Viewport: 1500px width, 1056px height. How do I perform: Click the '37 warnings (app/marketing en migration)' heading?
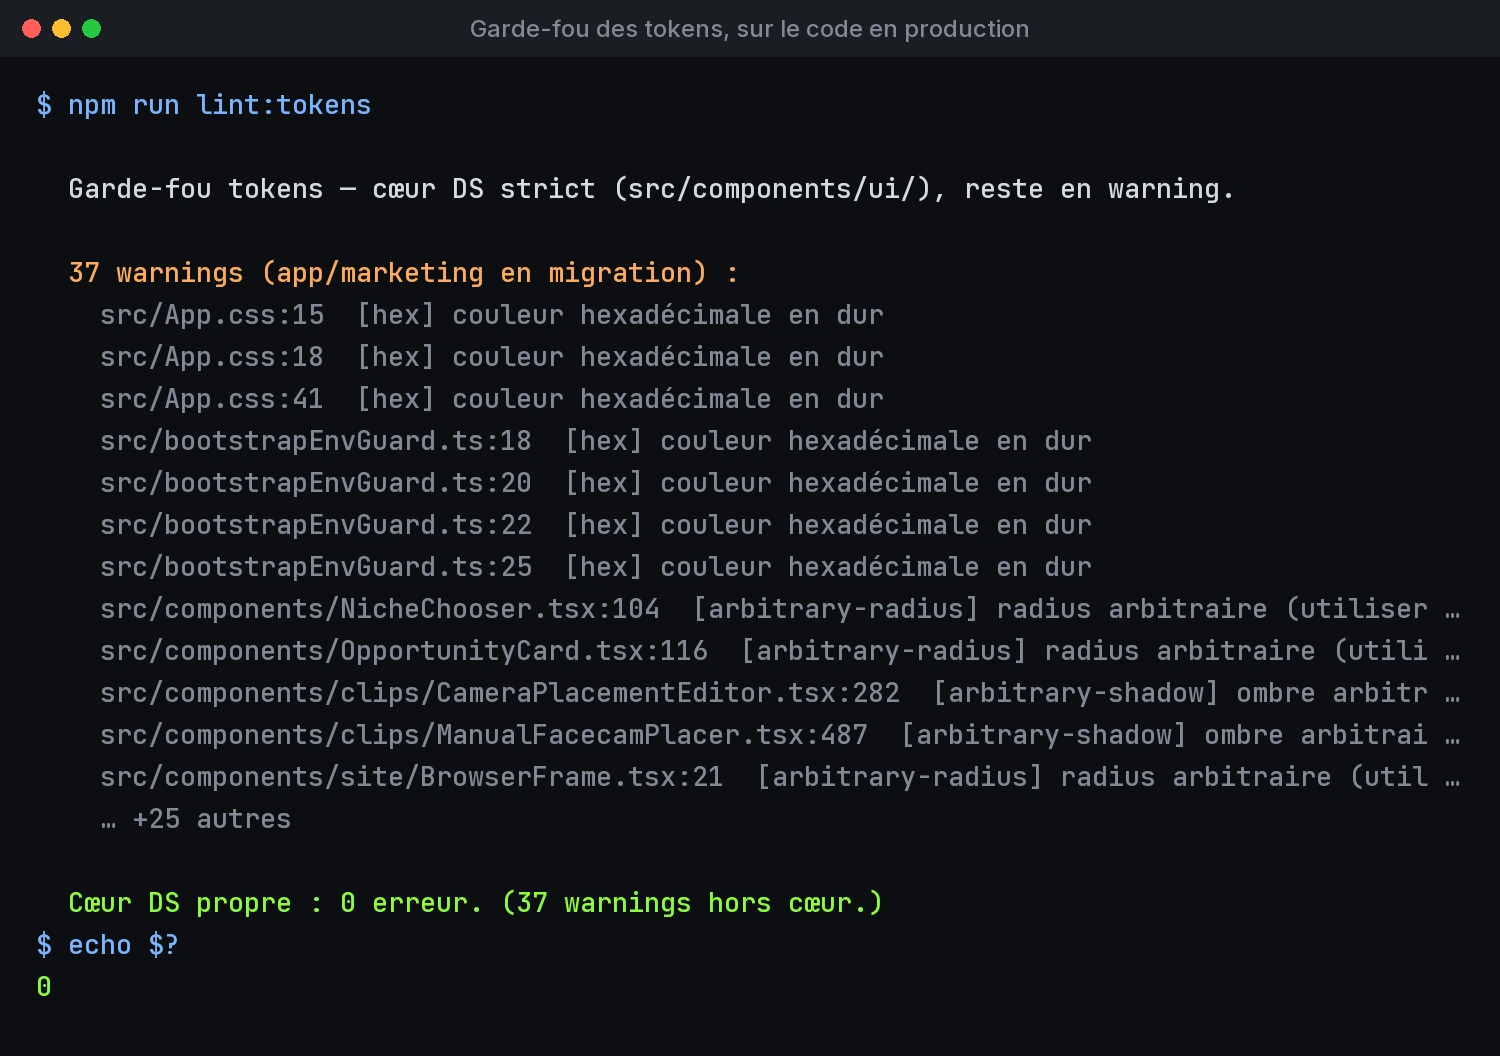point(403,273)
